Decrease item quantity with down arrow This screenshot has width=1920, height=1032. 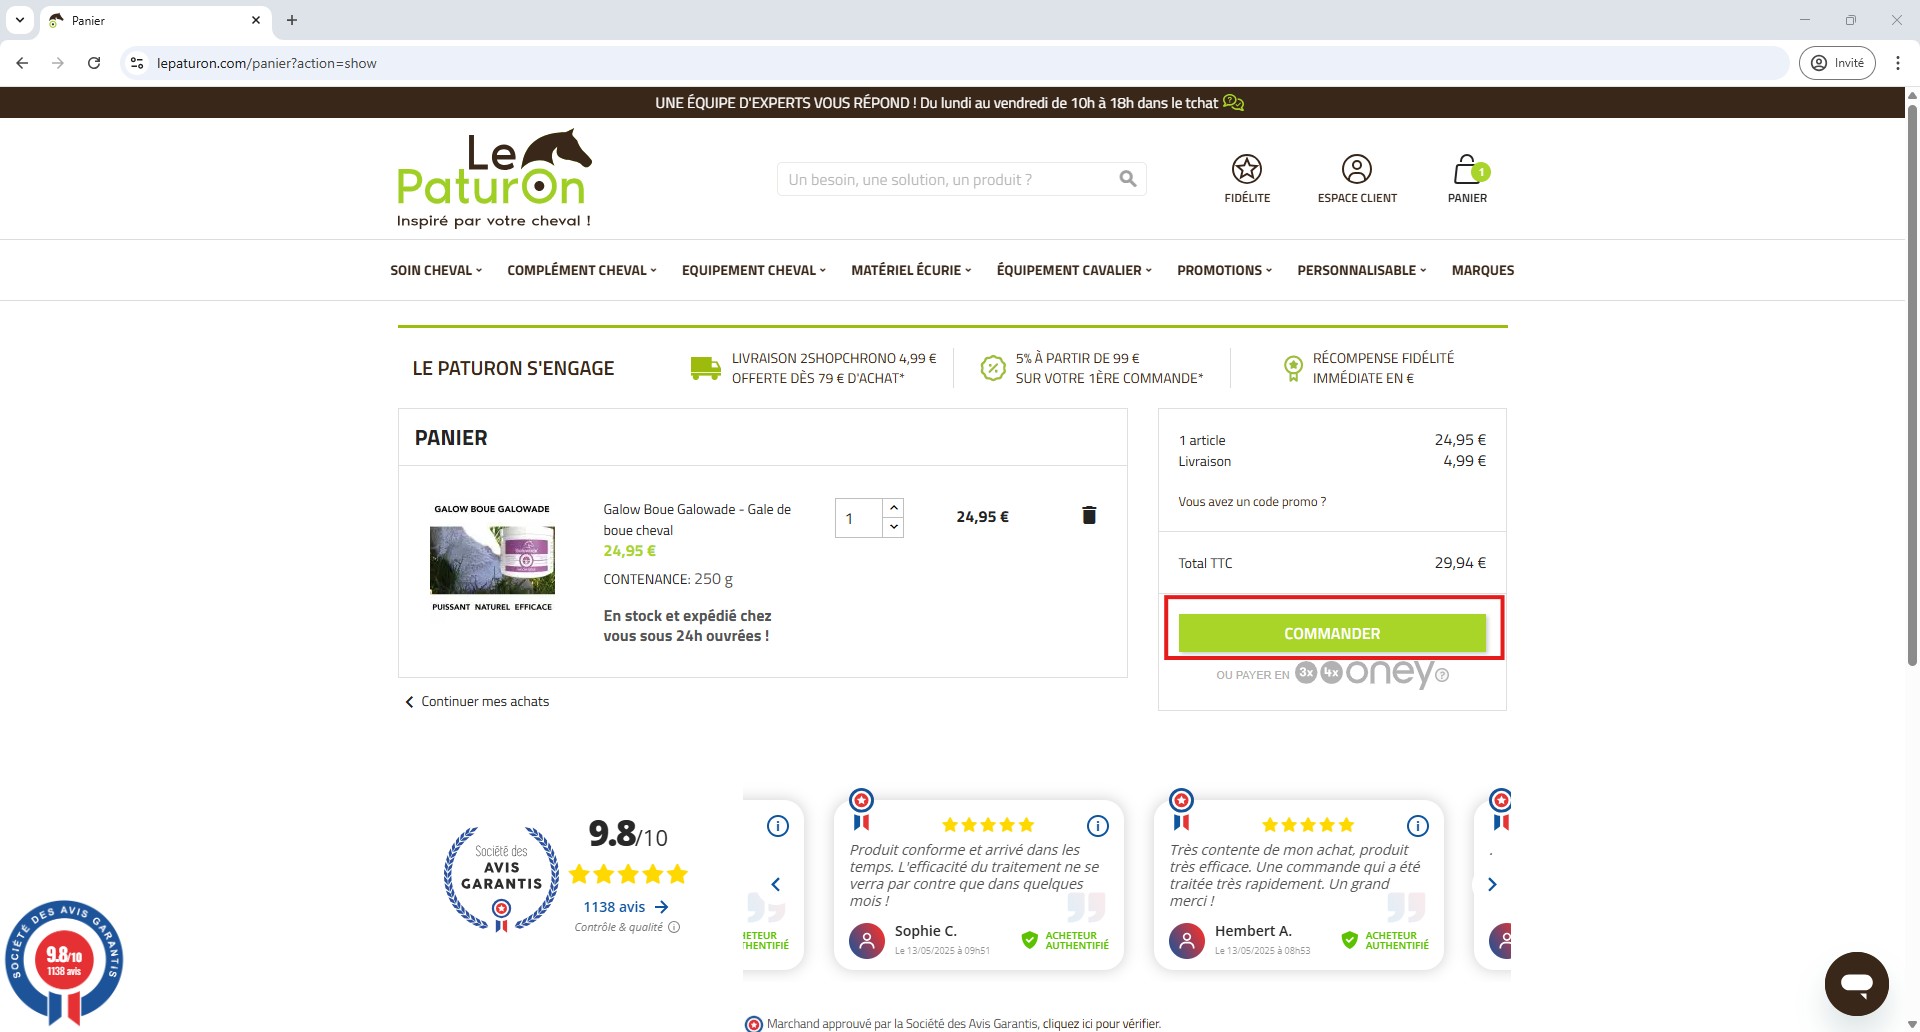[894, 527]
